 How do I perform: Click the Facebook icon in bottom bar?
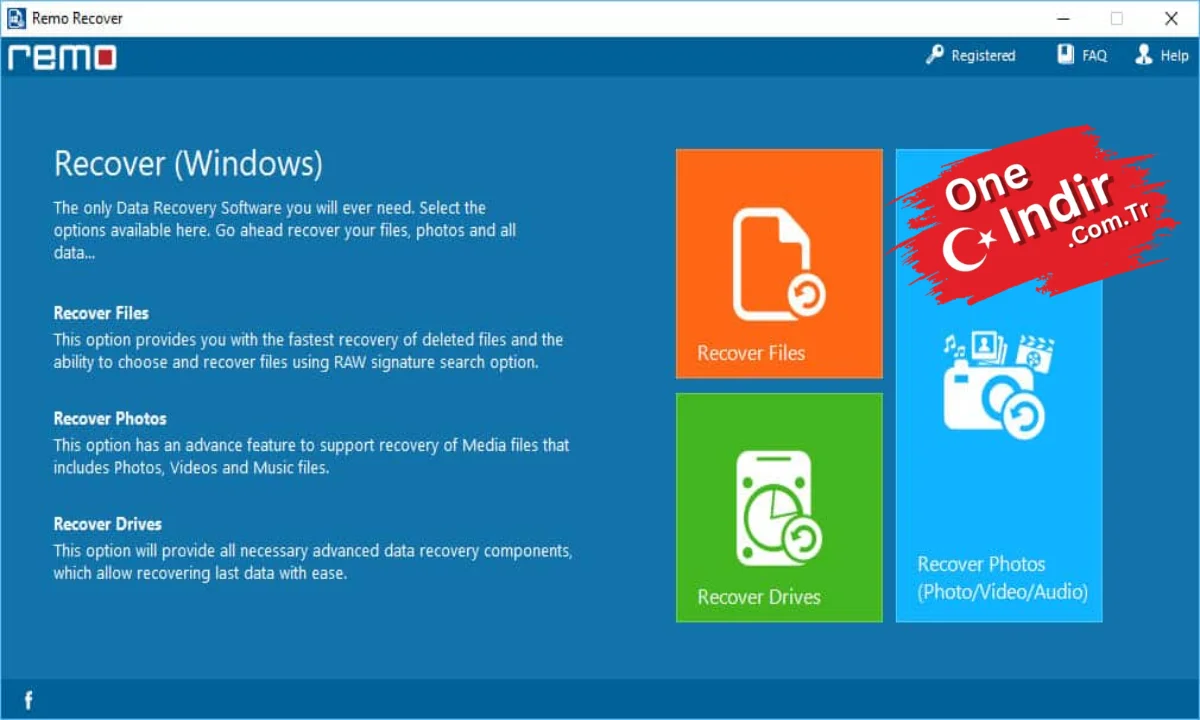click(x=28, y=700)
